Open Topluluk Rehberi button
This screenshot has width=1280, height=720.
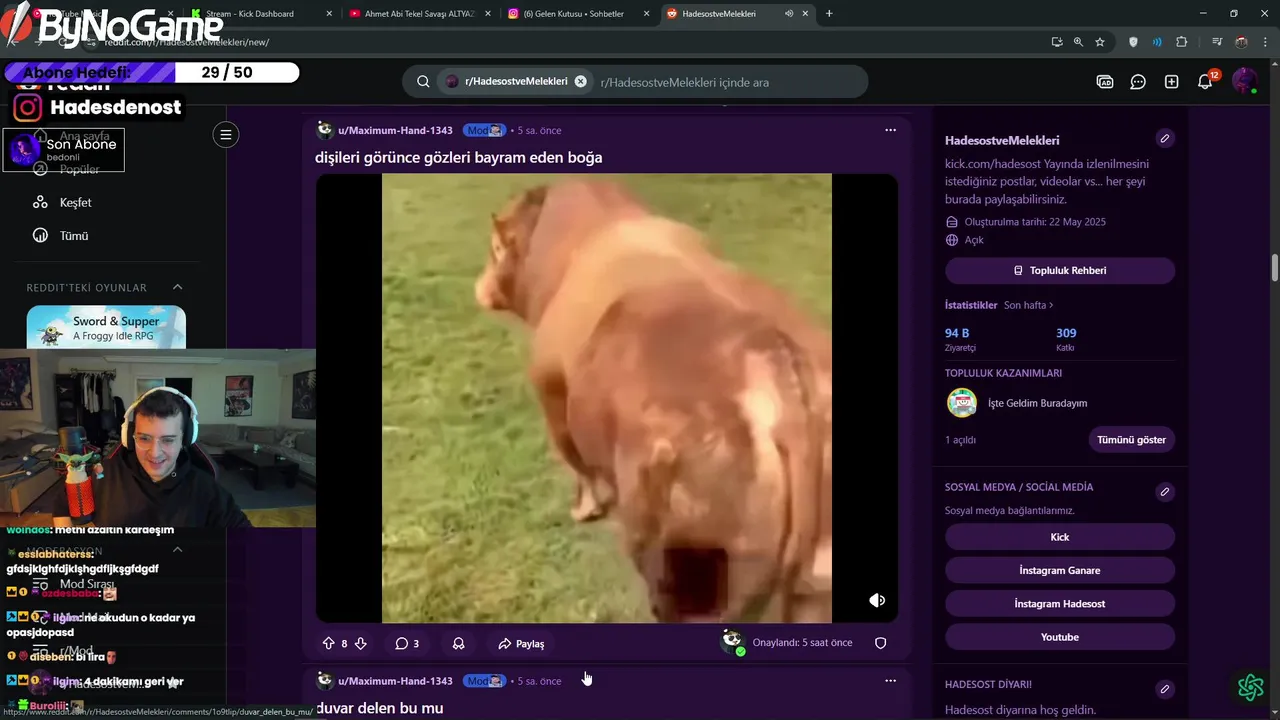1060,271
